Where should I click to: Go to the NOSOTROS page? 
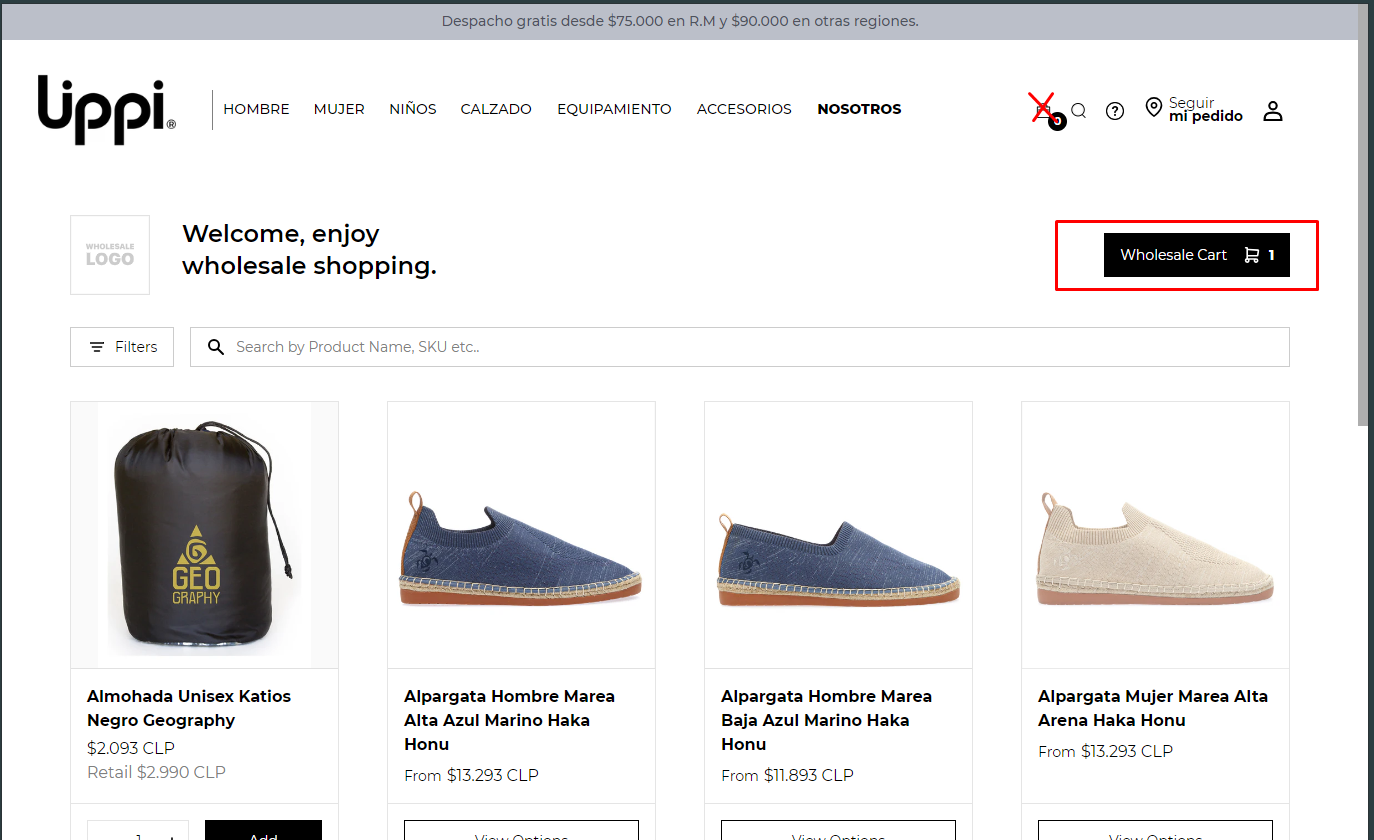coord(859,109)
